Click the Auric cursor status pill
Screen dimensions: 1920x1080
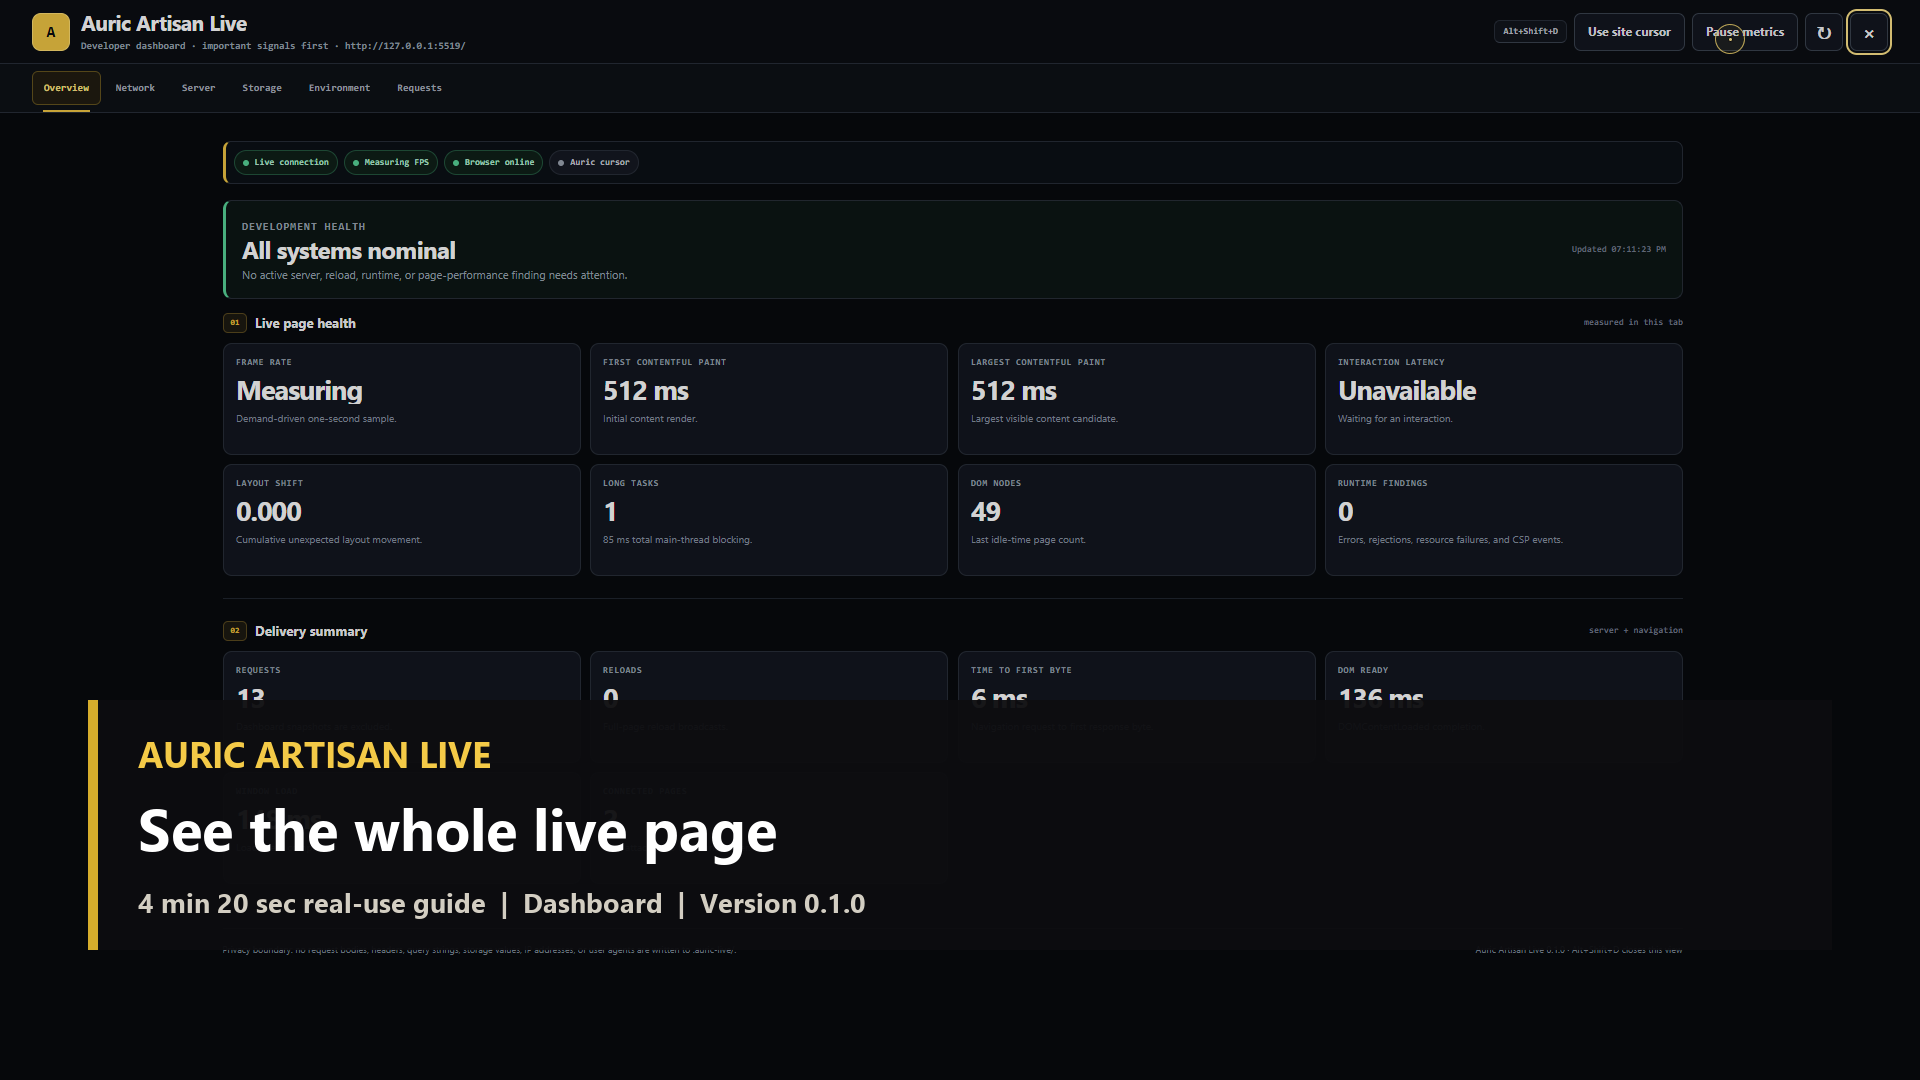(594, 162)
